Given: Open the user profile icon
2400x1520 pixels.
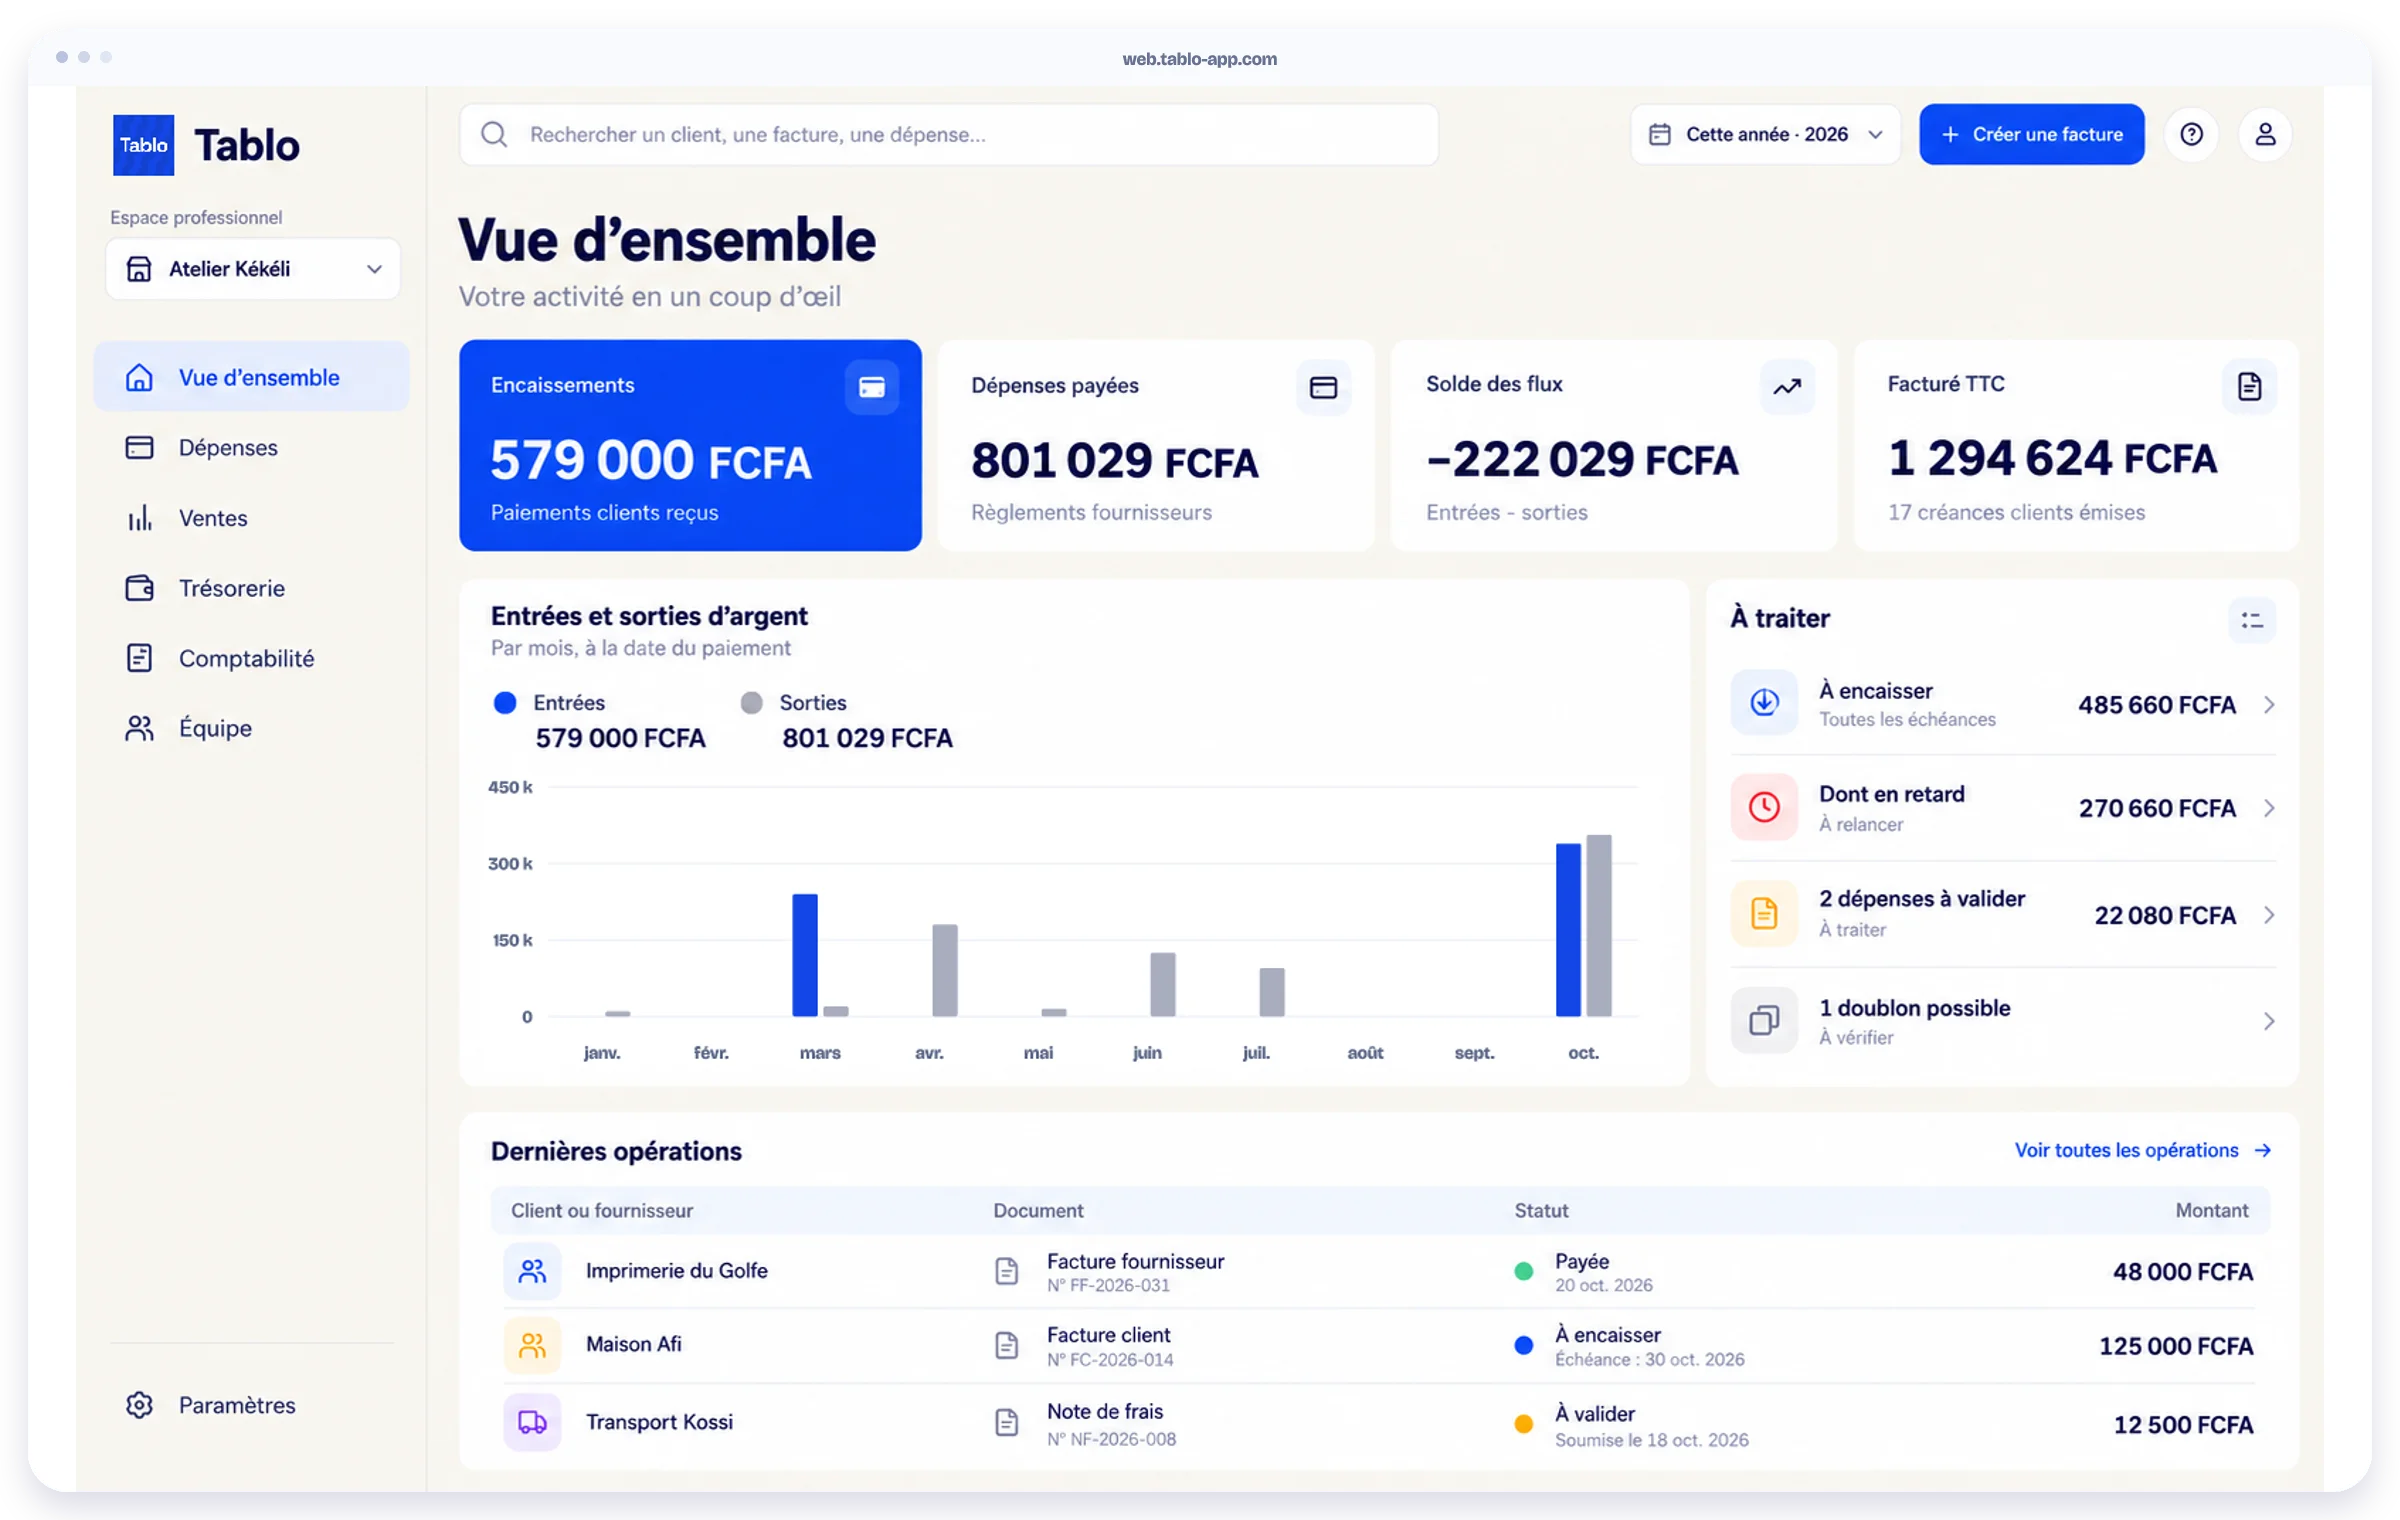Looking at the screenshot, I should click(x=2265, y=134).
